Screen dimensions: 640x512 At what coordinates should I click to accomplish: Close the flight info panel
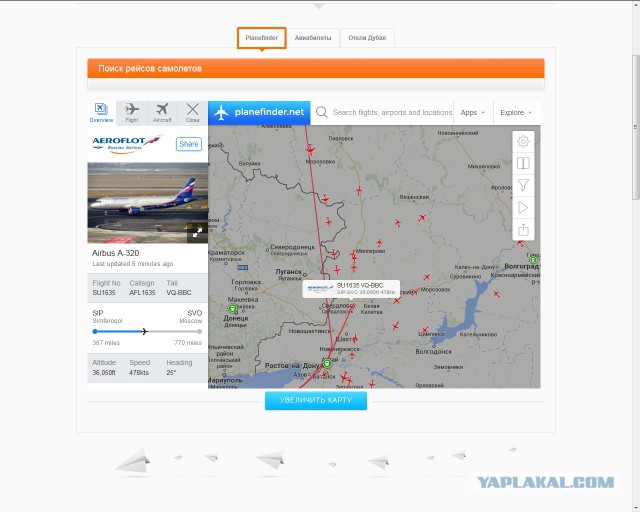[x=192, y=113]
